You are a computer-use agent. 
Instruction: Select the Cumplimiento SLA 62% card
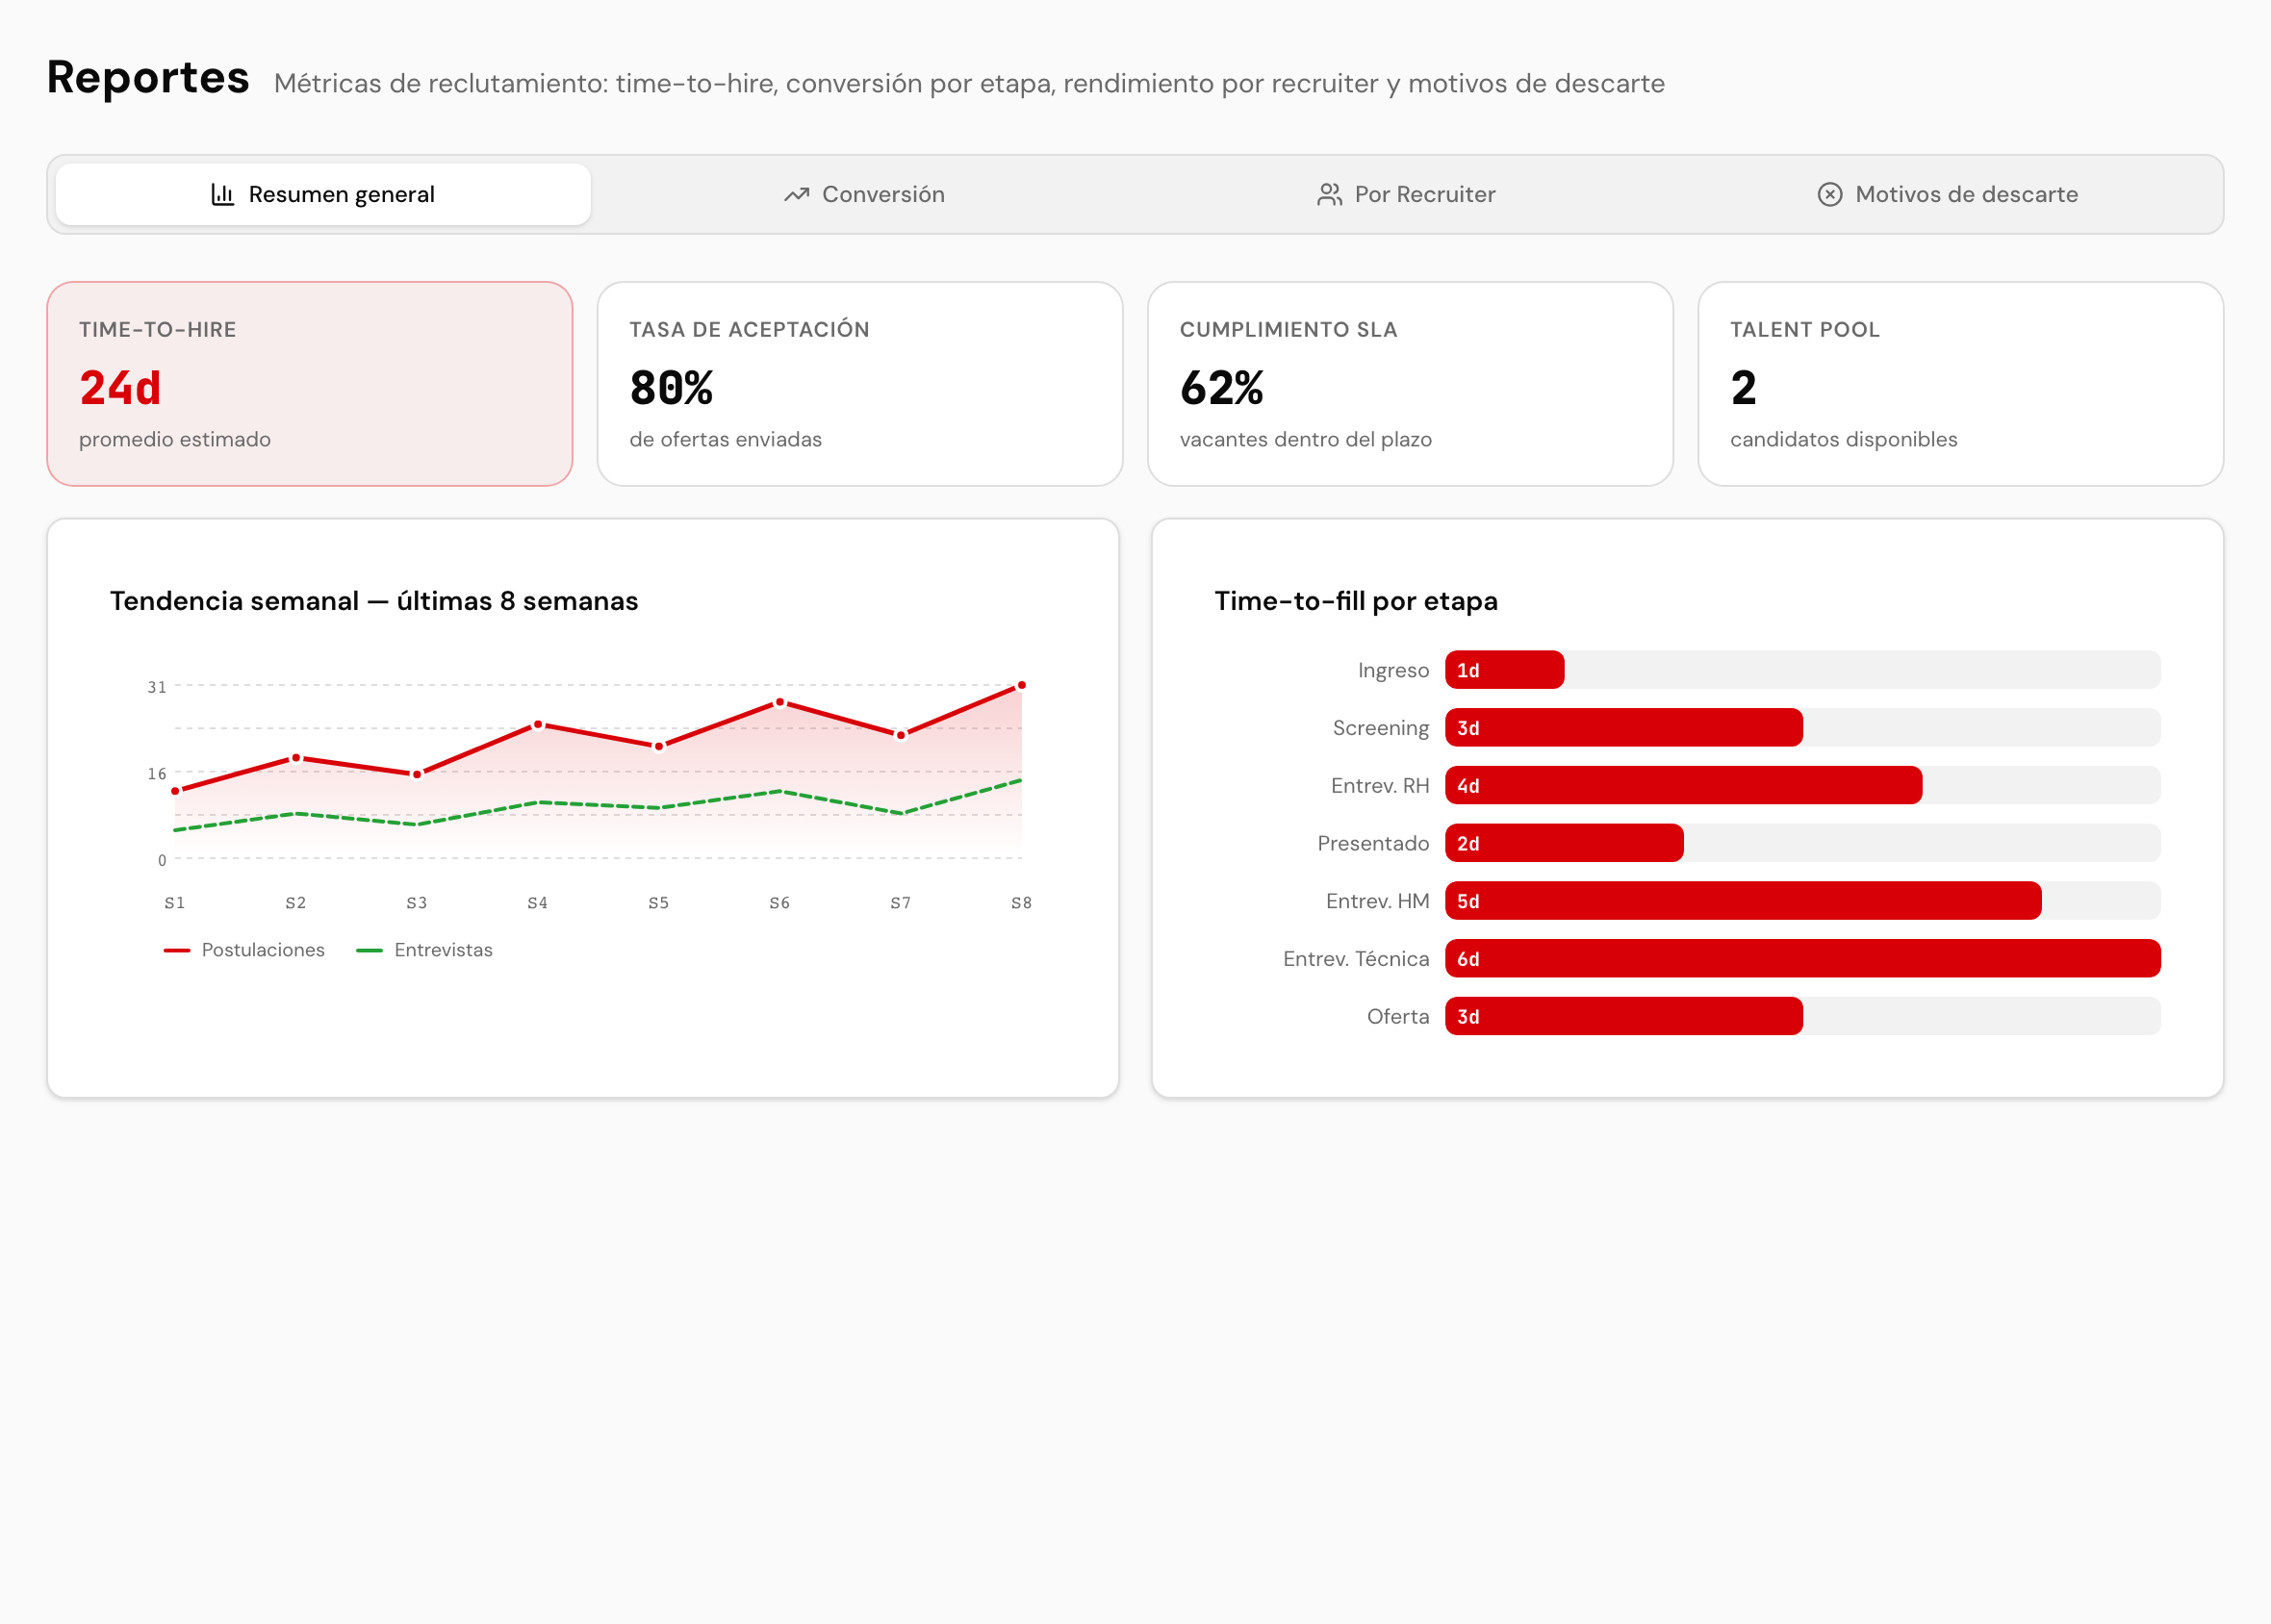1410,384
